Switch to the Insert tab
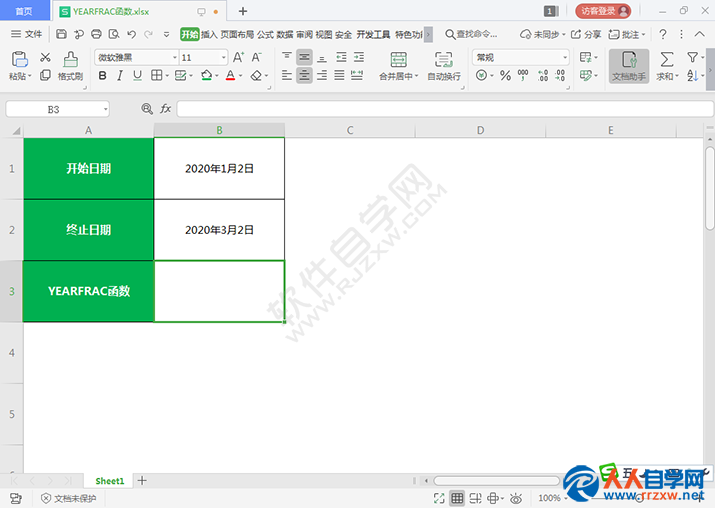 tap(209, 35)
